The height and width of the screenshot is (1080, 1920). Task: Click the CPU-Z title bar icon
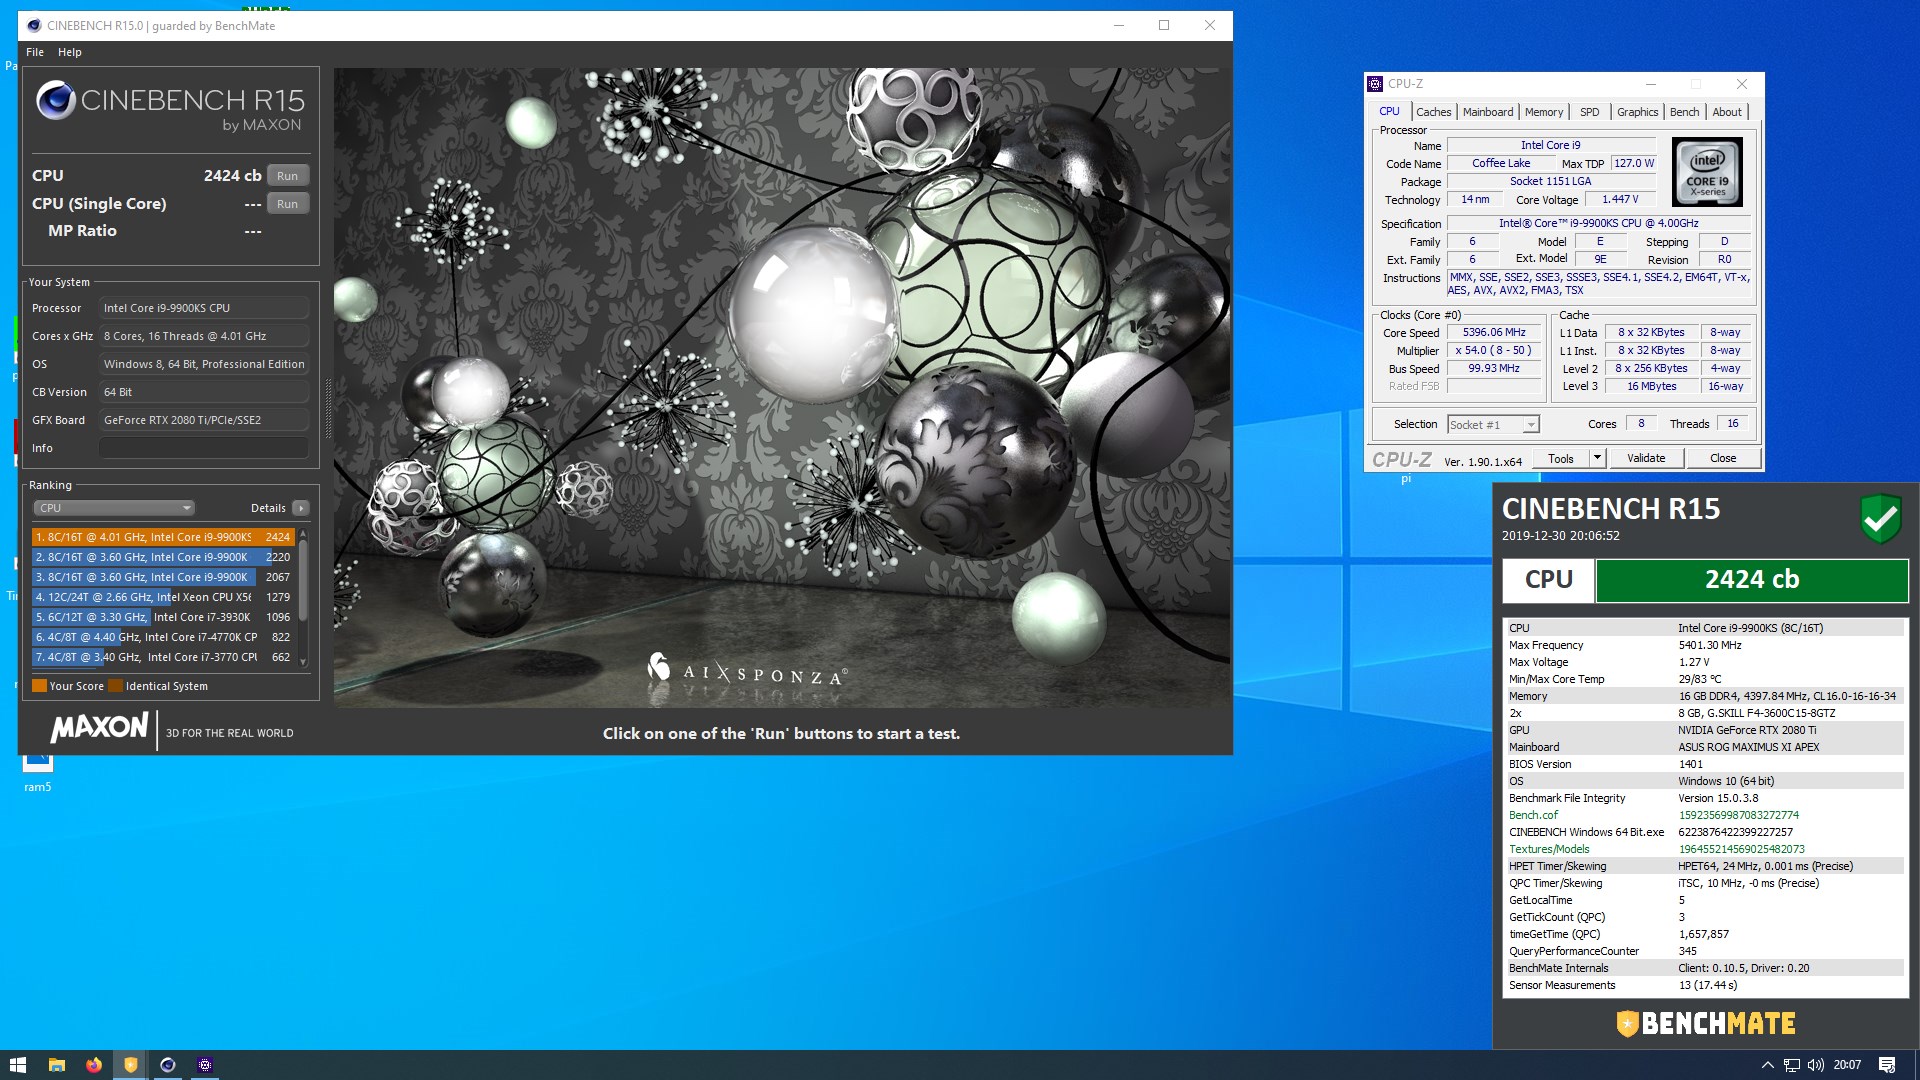tap(1376, 84)
